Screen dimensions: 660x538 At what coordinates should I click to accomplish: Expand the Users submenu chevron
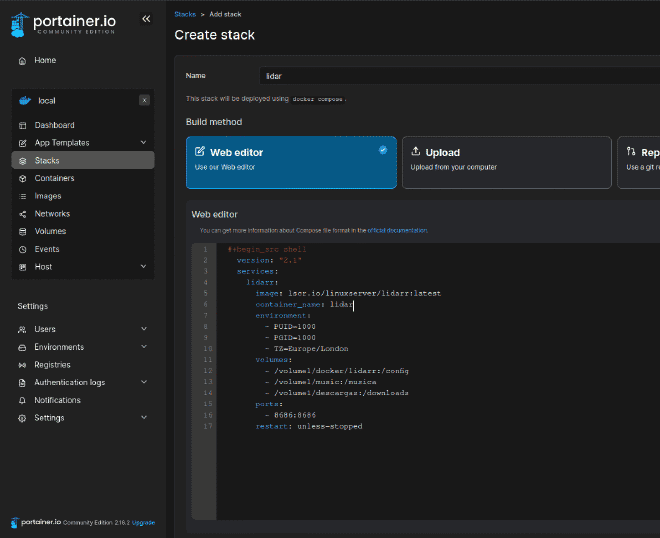click(144, 328)
